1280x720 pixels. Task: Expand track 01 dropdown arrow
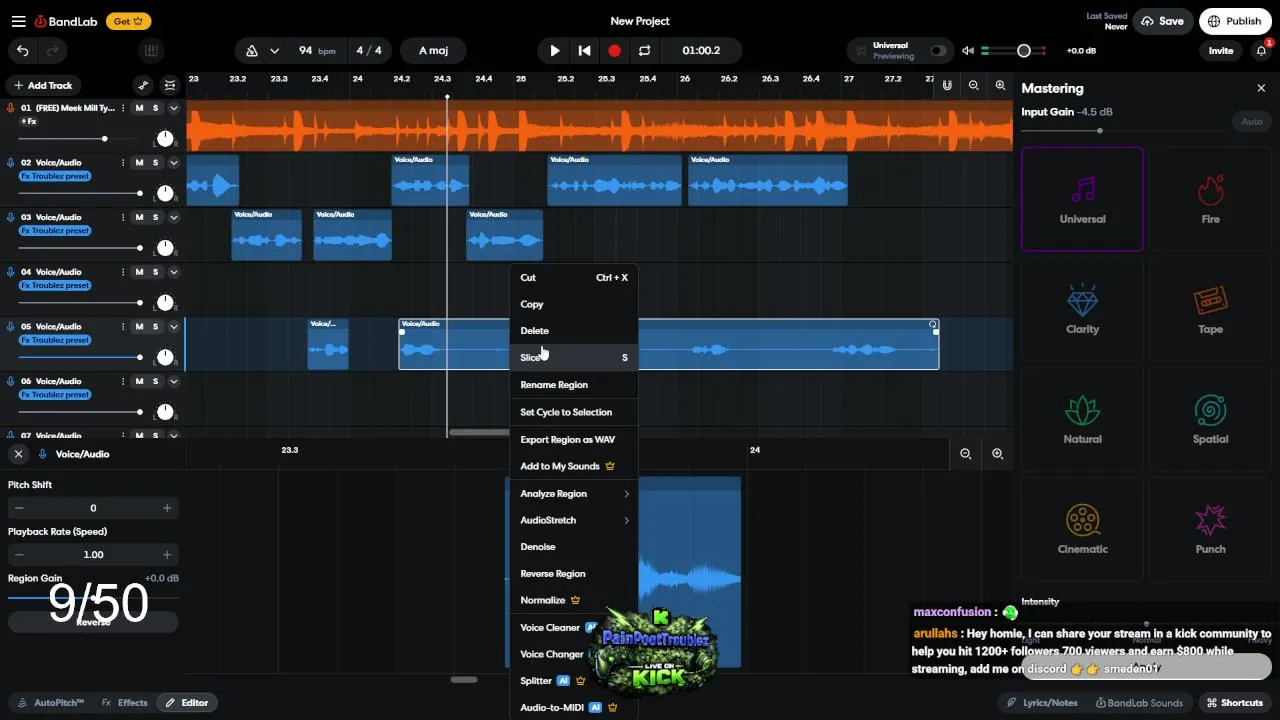point(173,108)
